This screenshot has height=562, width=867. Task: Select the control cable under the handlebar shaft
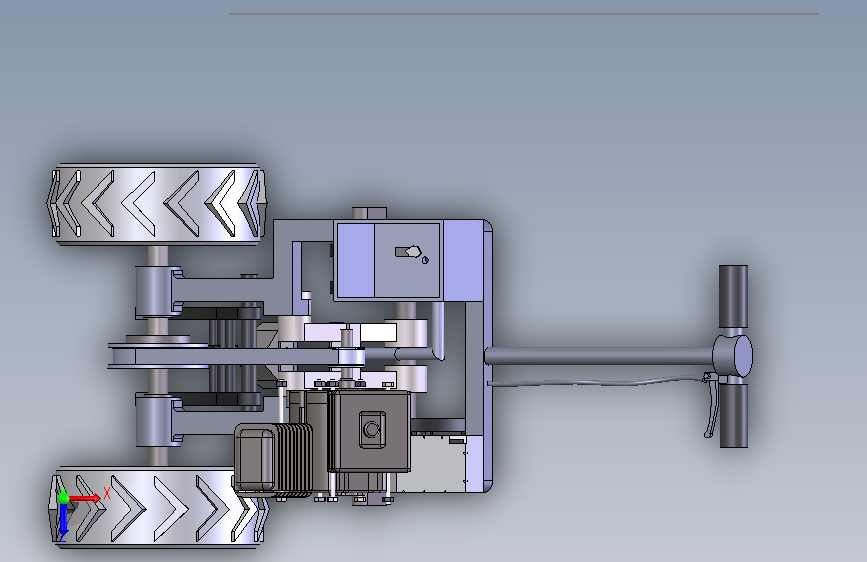(597, 381)
